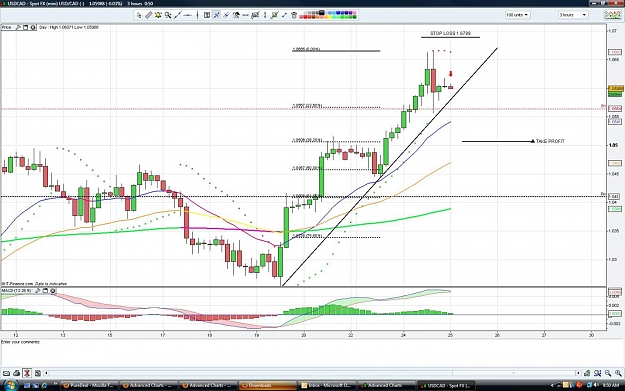Close the Price panel
The width and height of the screenshot is (625, 391).
33,28
